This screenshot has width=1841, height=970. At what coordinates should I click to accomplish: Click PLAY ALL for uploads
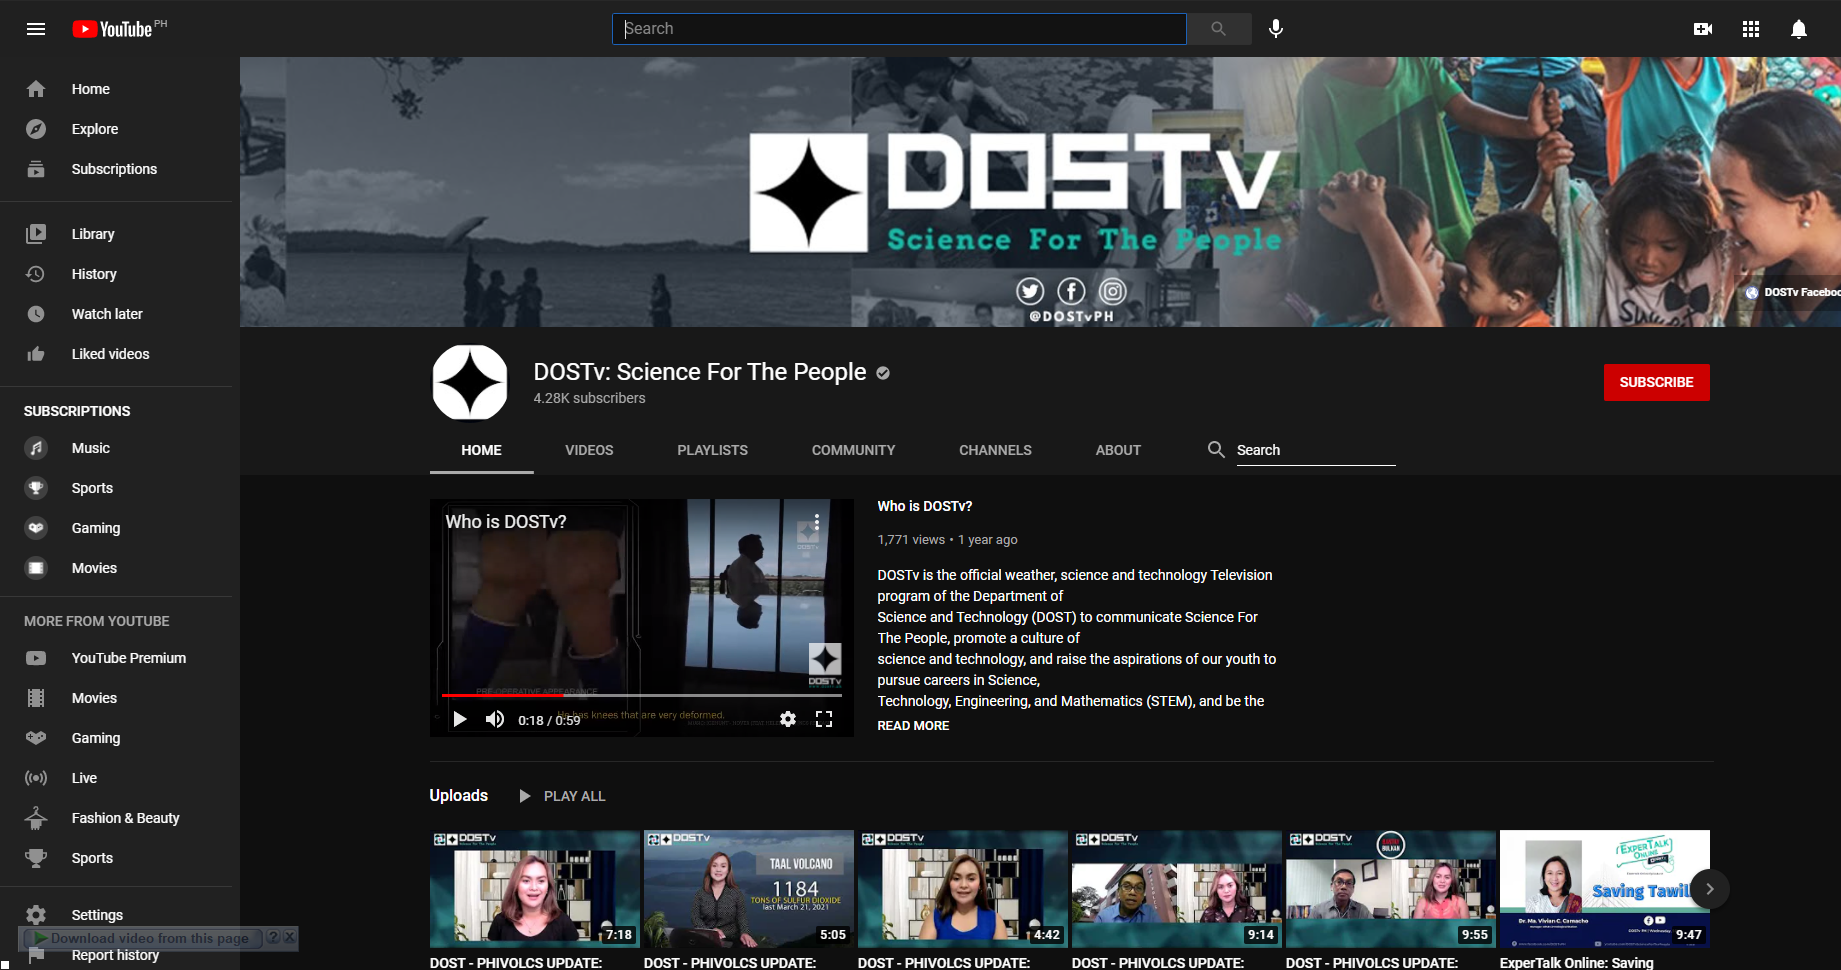pyautogui.click(x=562, y=796)
